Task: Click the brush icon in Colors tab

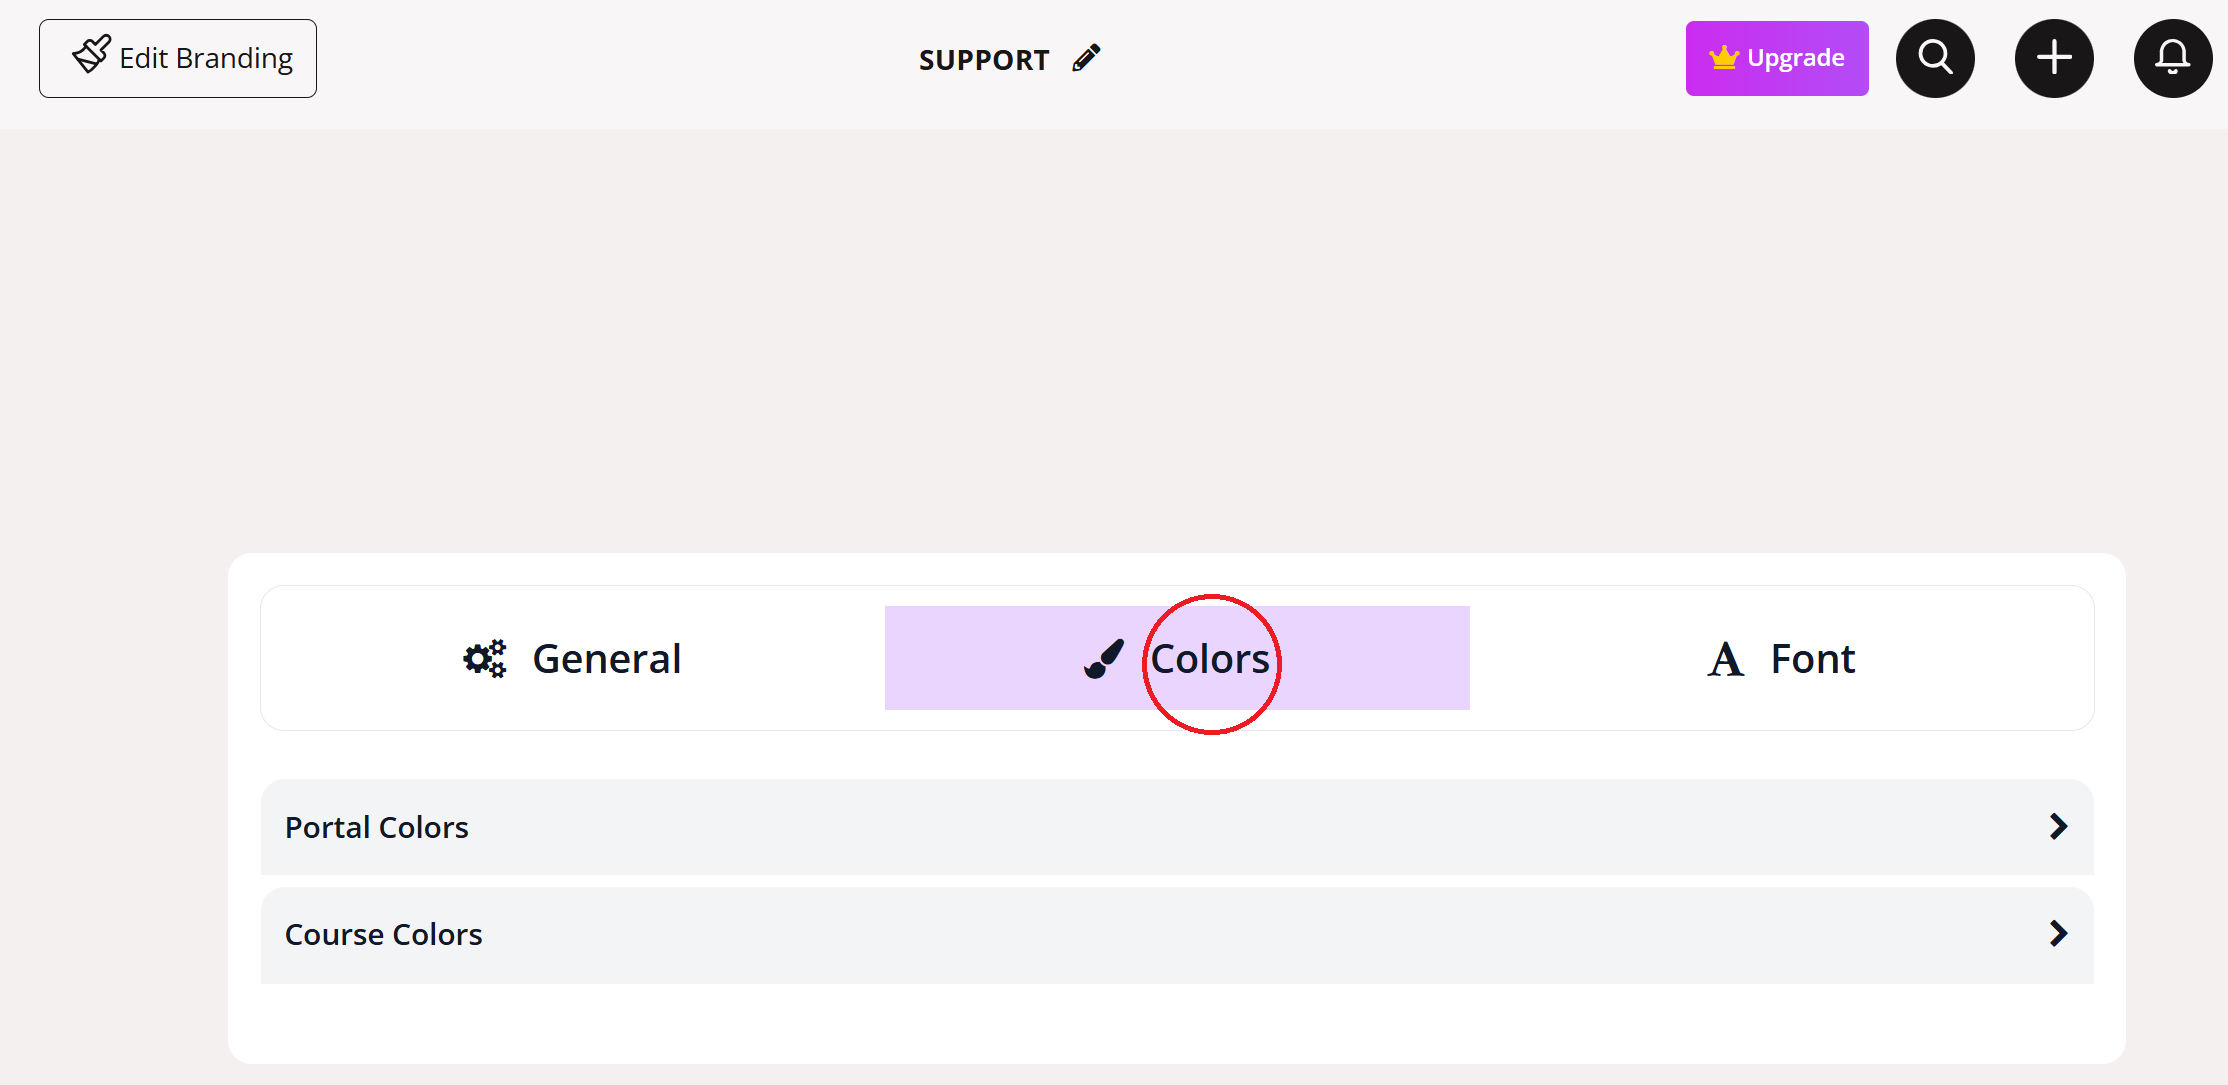Action: (x=1104, y=659)
